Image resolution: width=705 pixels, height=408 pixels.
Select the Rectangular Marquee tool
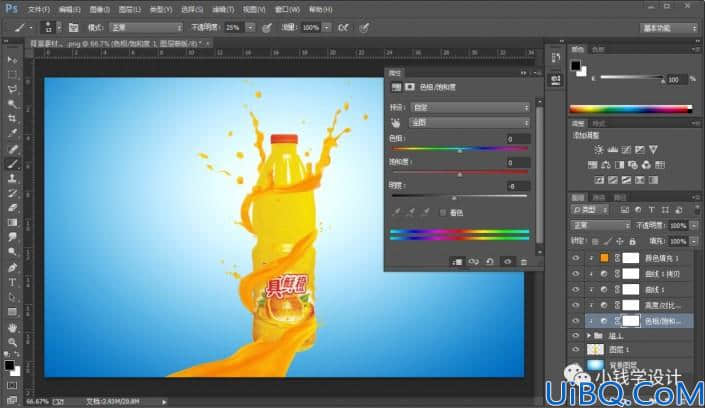tap(12, 74)
